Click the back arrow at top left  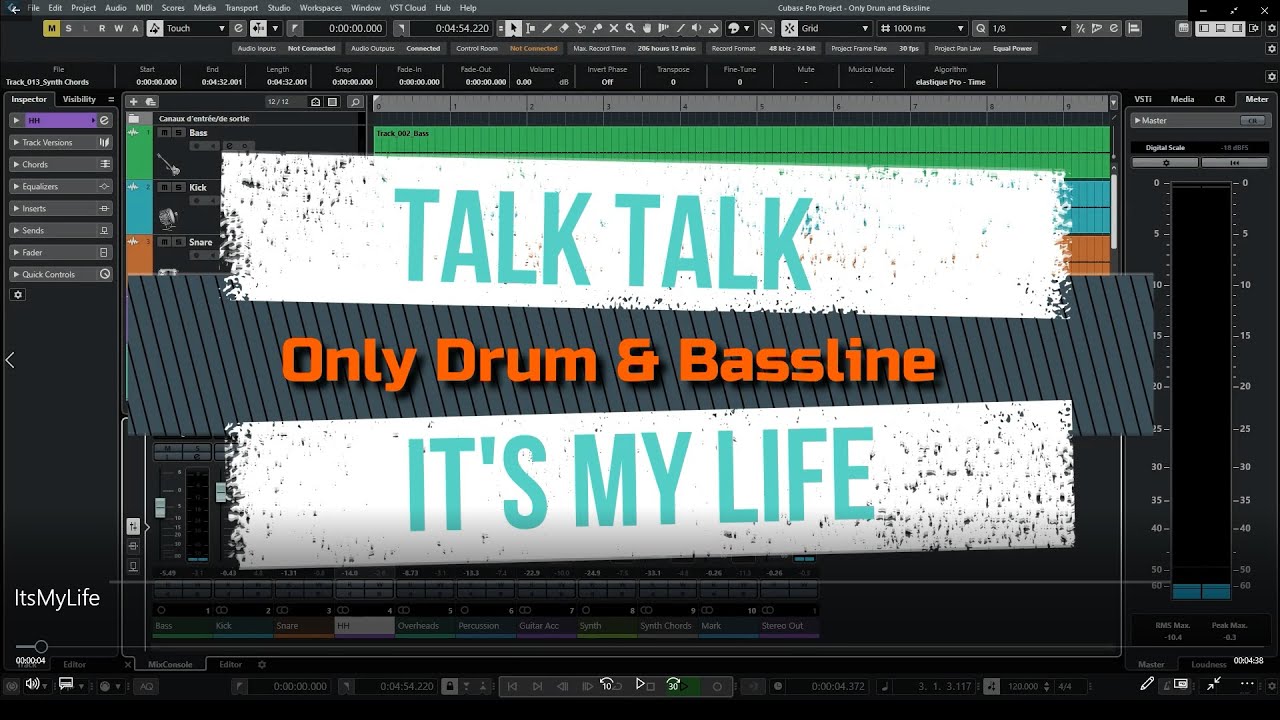pos(14,8)
